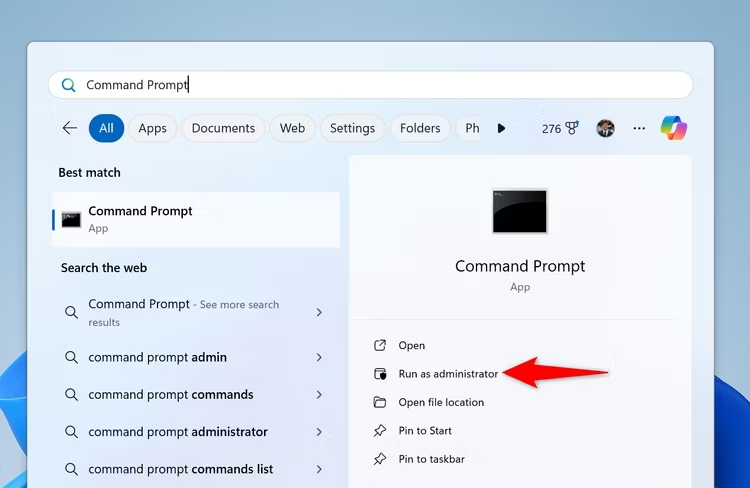Open the Copilot icon
750x488 pixels.
[673, 128]
